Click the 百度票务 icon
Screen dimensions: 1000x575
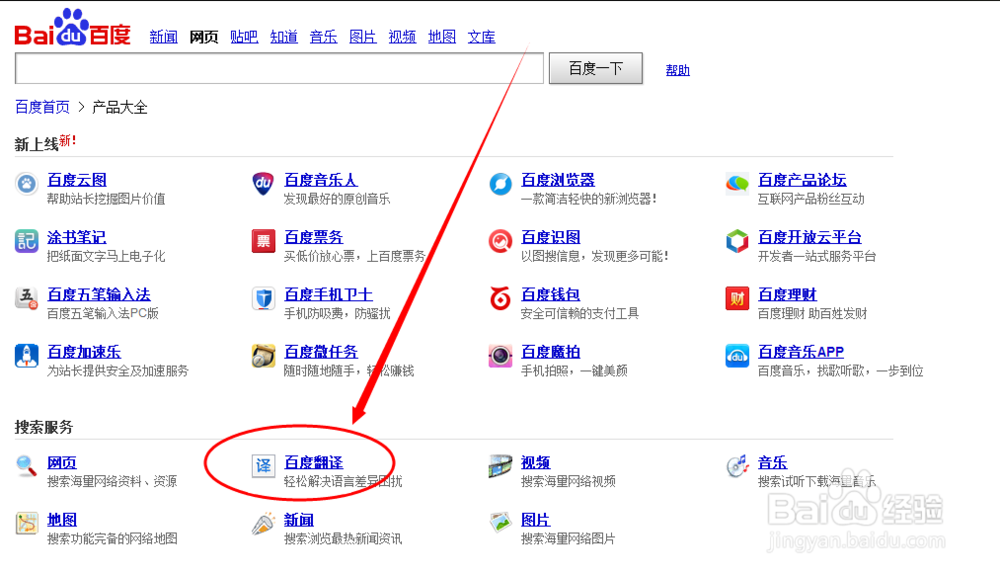click(263, 242)
